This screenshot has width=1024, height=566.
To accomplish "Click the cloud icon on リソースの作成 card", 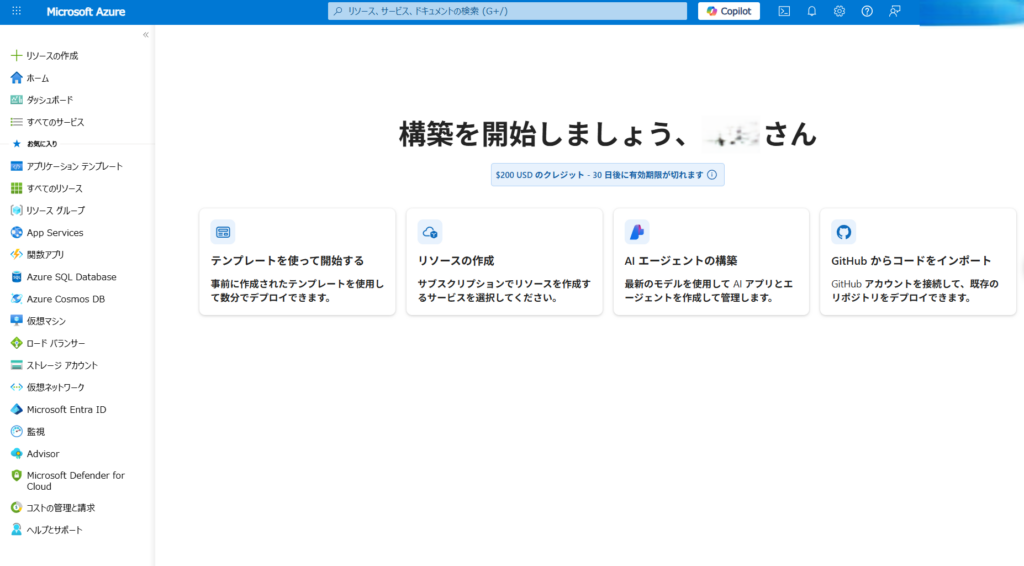I will (430, 232).
